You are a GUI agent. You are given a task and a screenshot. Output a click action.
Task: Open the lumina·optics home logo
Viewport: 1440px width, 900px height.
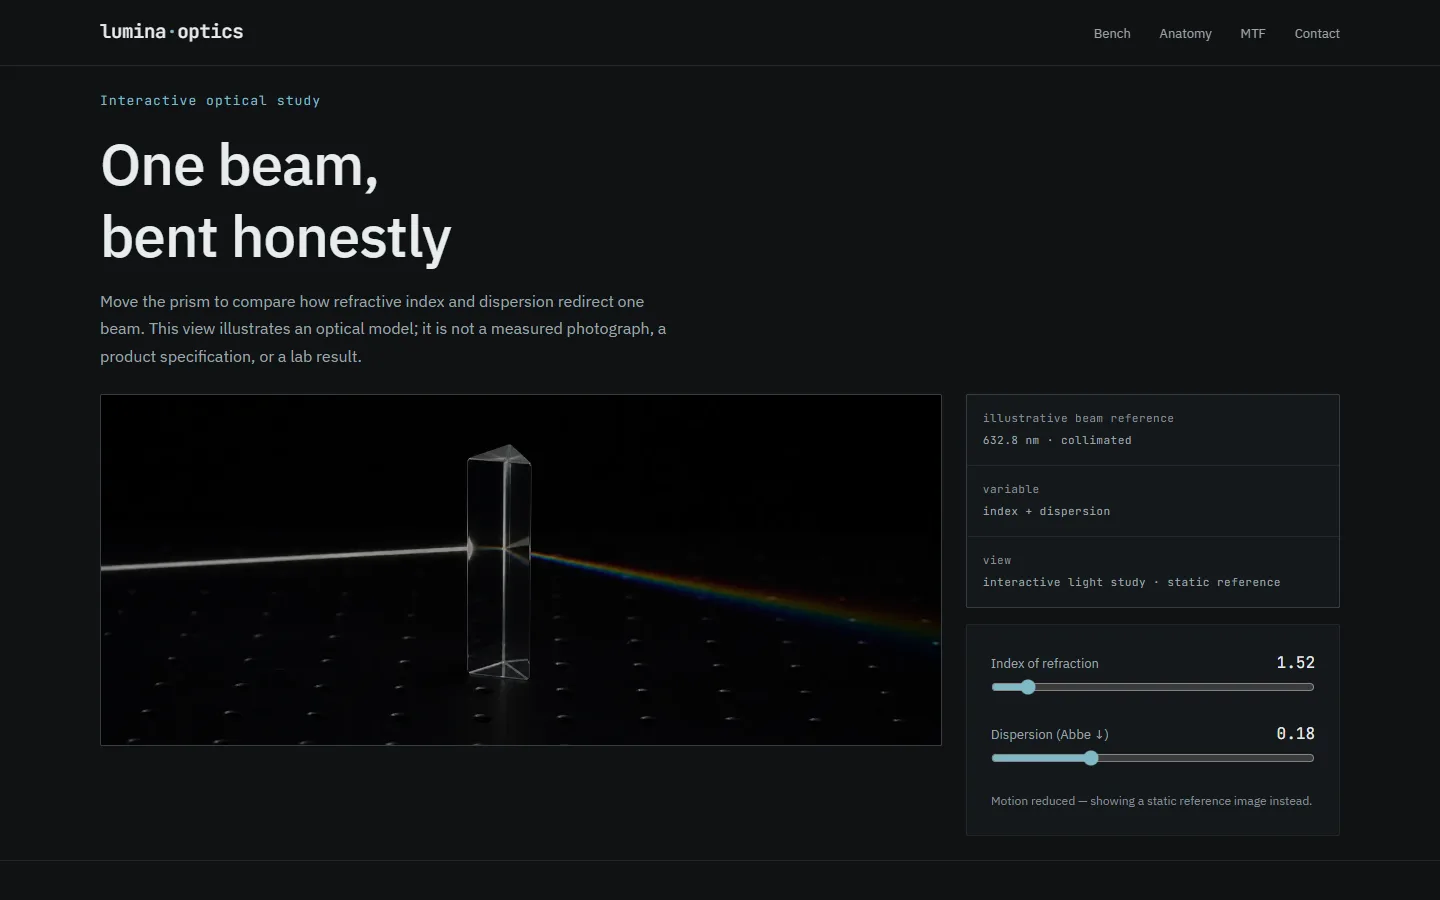click(x=172, y=32)
